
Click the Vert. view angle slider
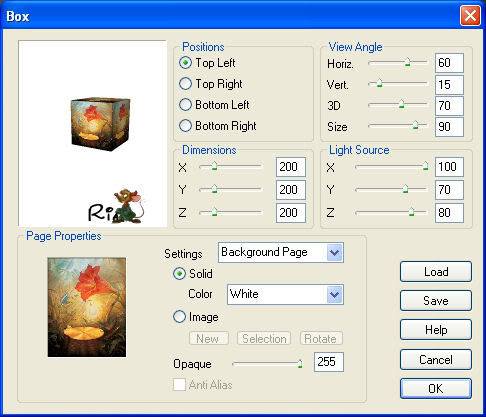point(398,84)
